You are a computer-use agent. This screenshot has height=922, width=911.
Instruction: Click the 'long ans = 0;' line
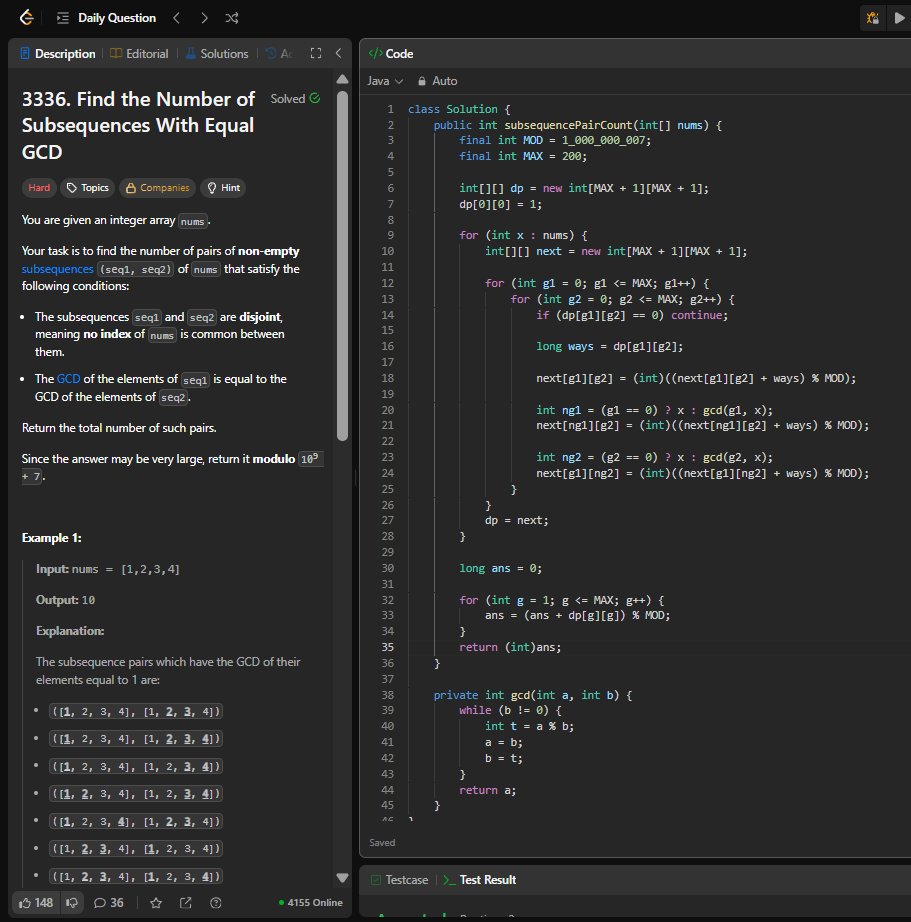(x=500, y=568)
